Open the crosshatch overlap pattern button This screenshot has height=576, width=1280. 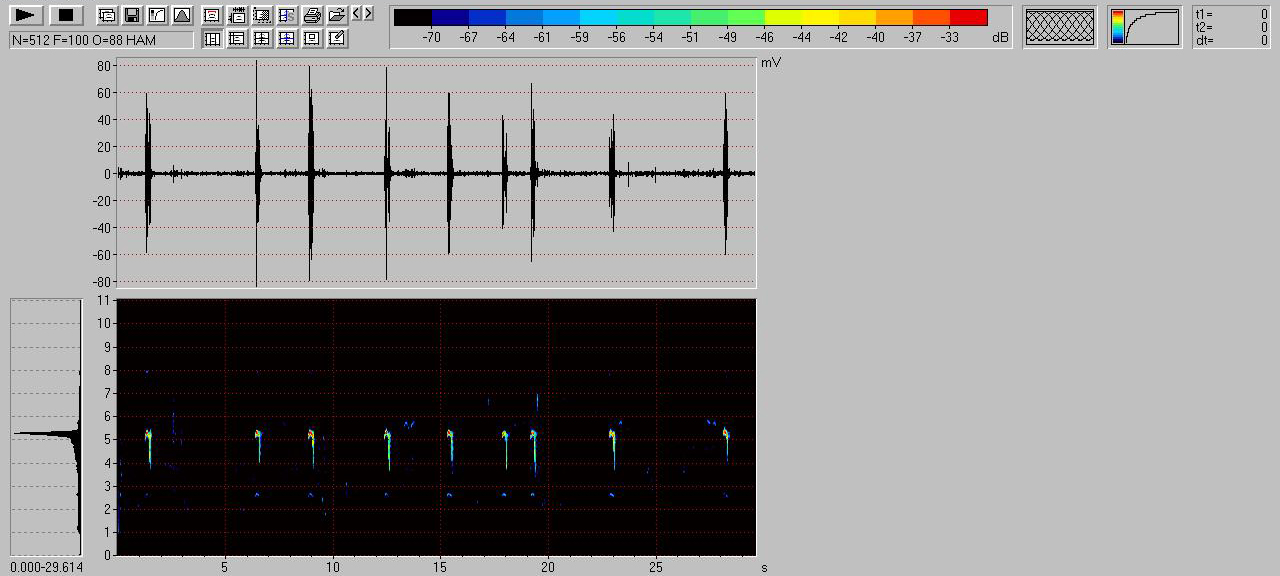[x=1060, y=27]
